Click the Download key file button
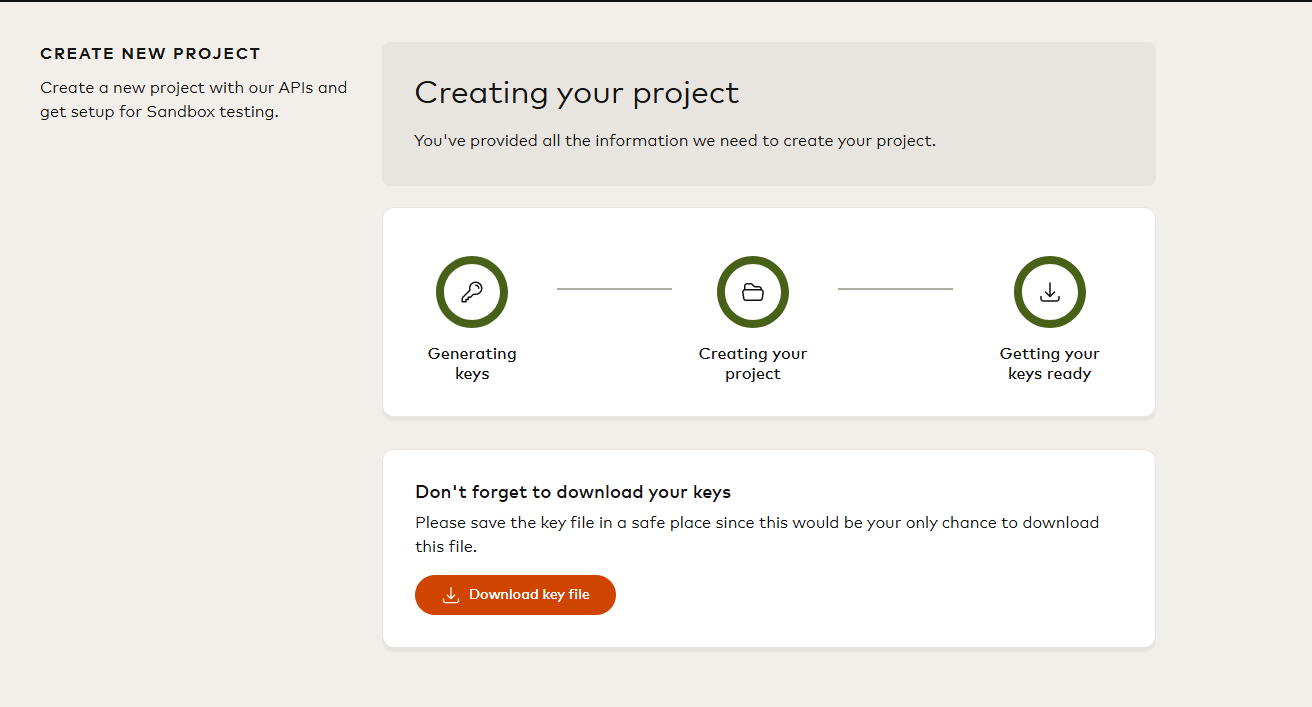The height and width of the screenshot is (707, 1312). pyautogui.click(x=515, y=595)
